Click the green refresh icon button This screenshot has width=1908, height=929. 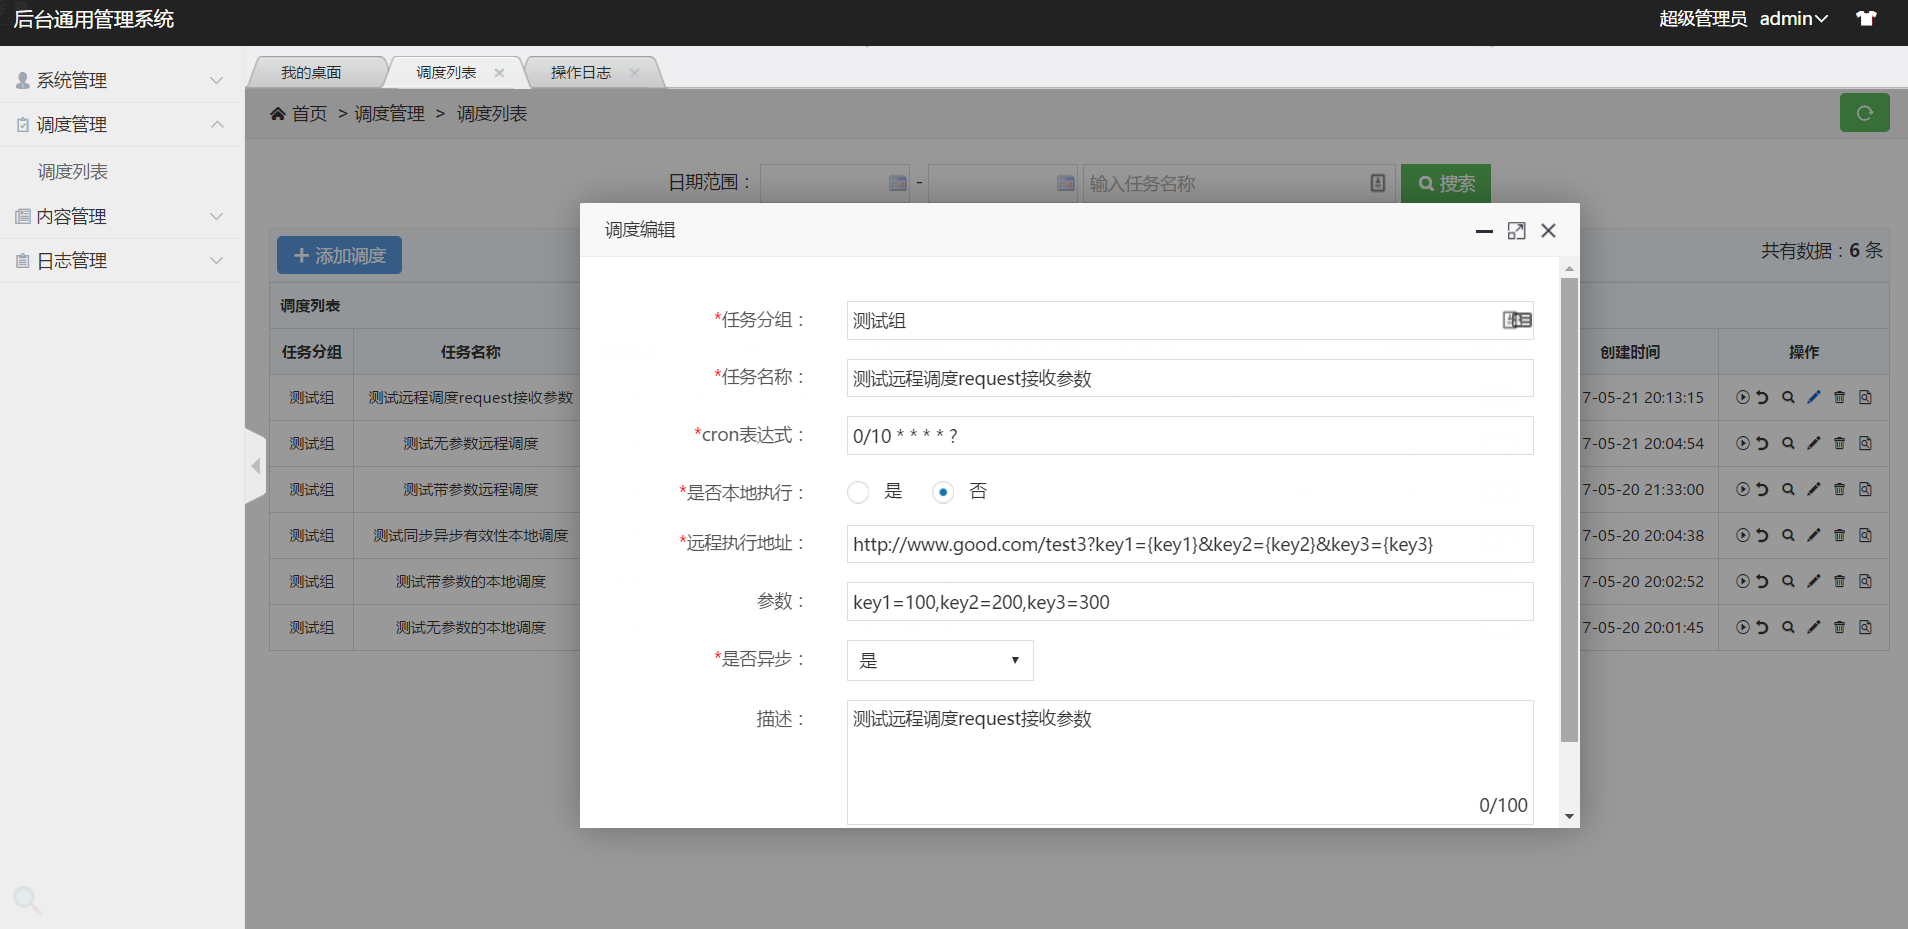[1865, 113]
